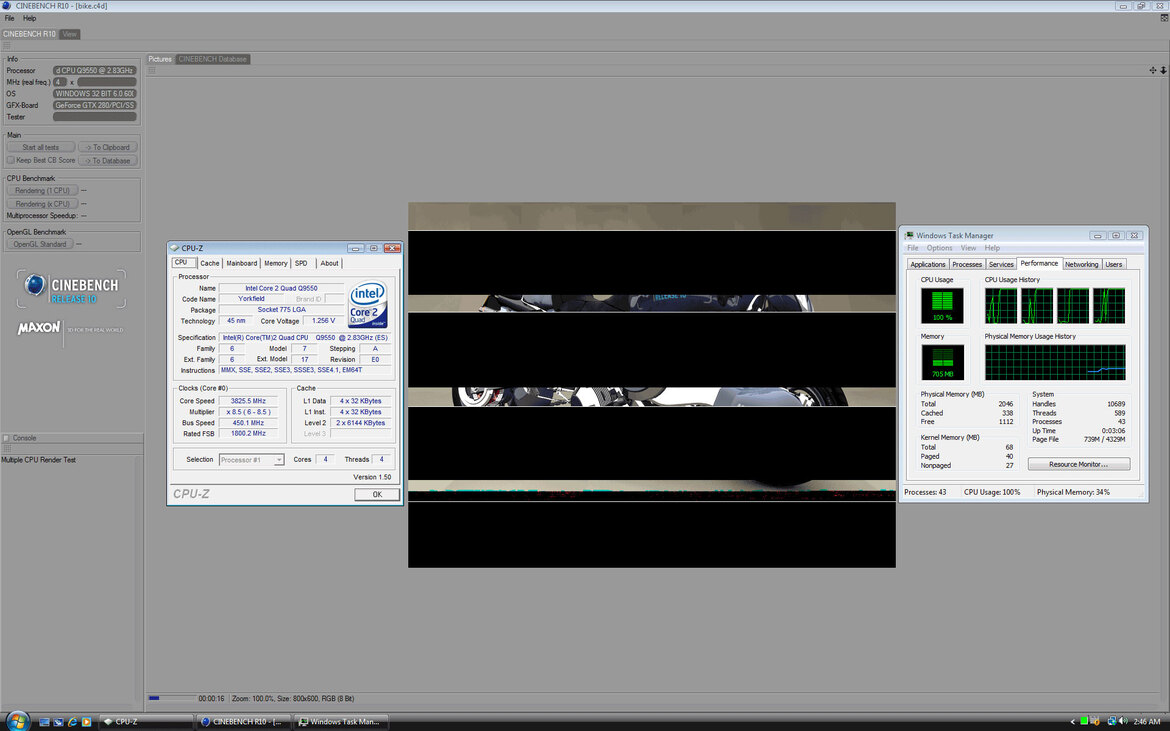The height and width of the screenshot is (731, 1170).
Task: Switch to CPU-Z taskbar button
Action: (146, 721)
